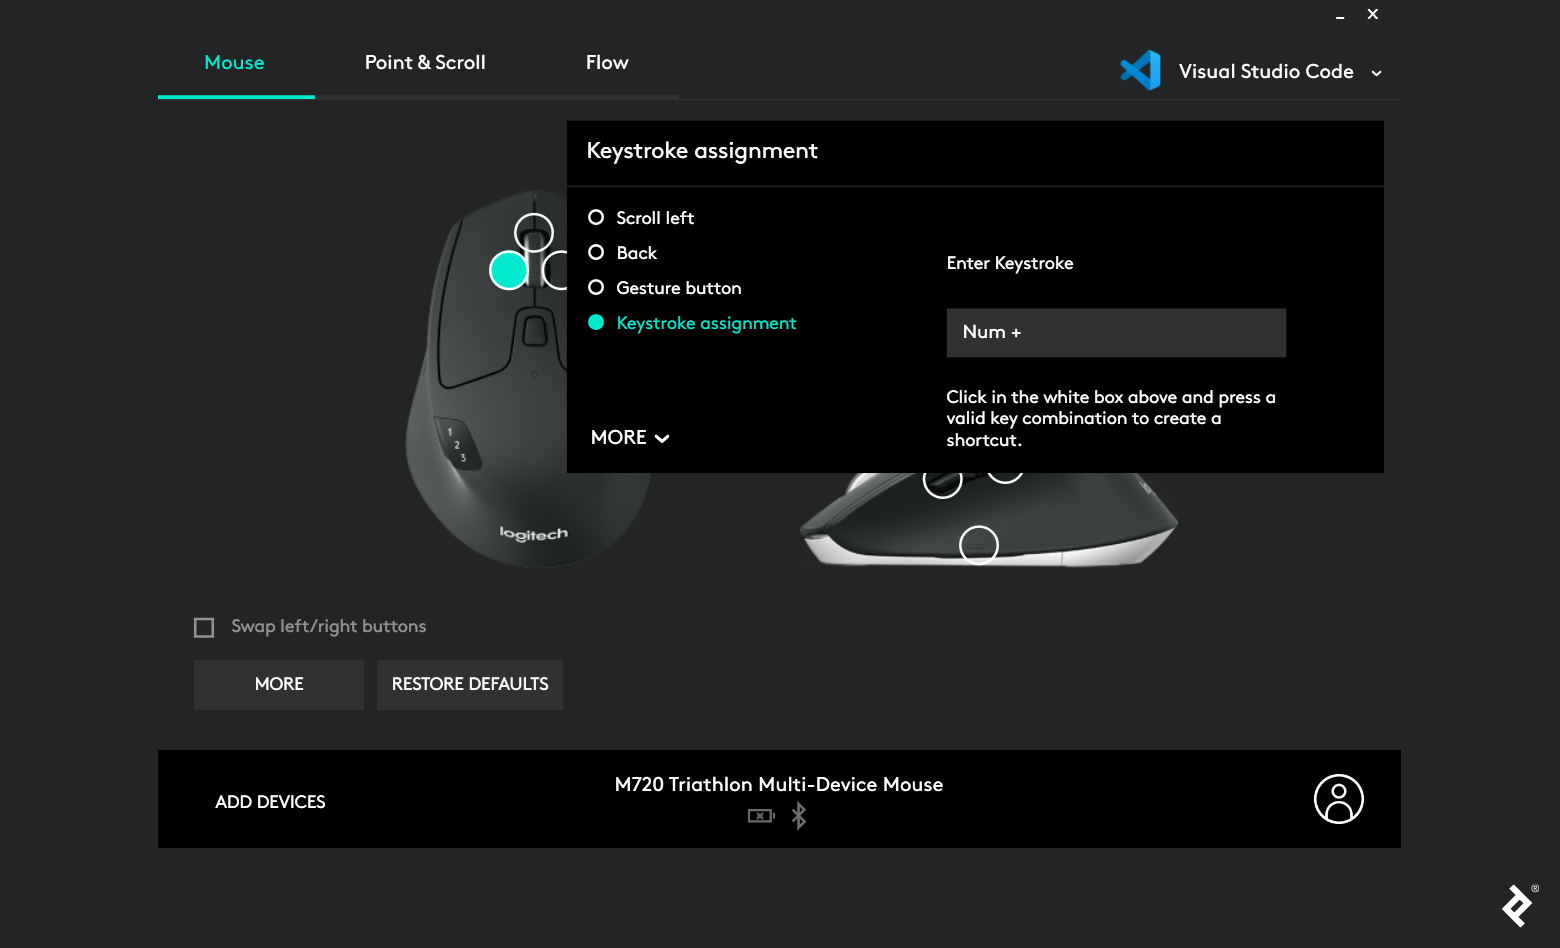Enable Swap left/right buttons checkbox
Viewport: 1560px width, 948px height.
[204, 627]
